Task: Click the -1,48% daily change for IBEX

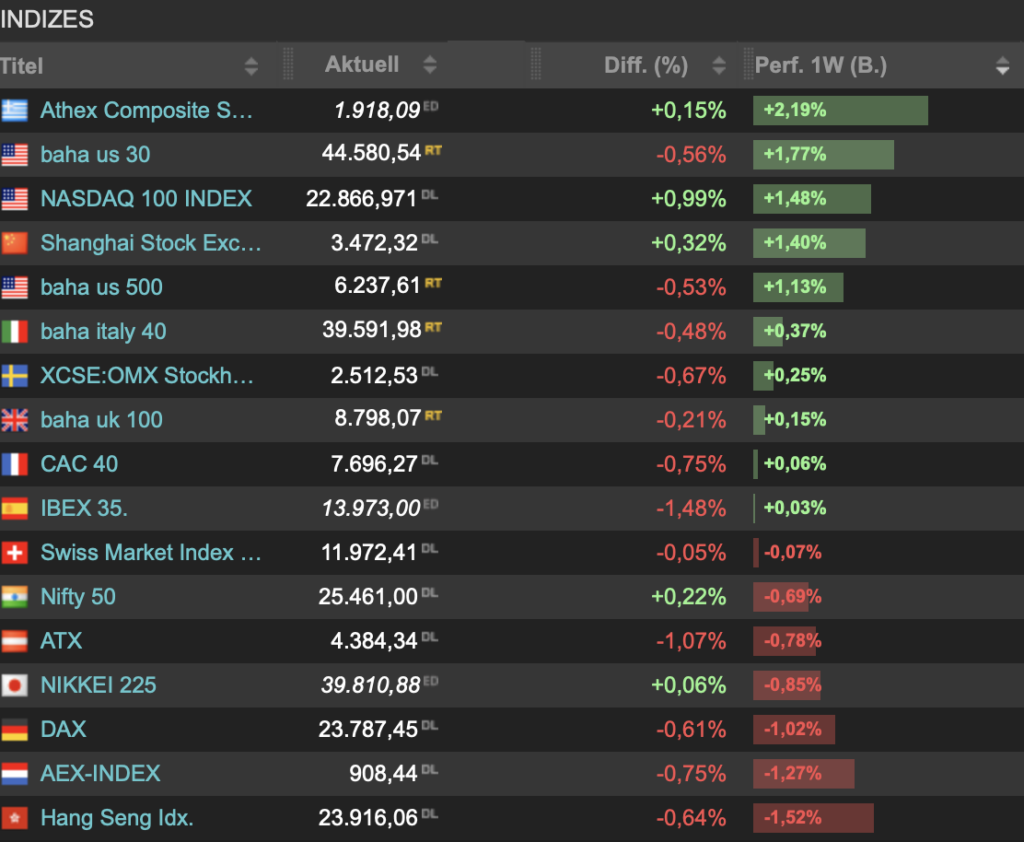Action: coord(691,508)
